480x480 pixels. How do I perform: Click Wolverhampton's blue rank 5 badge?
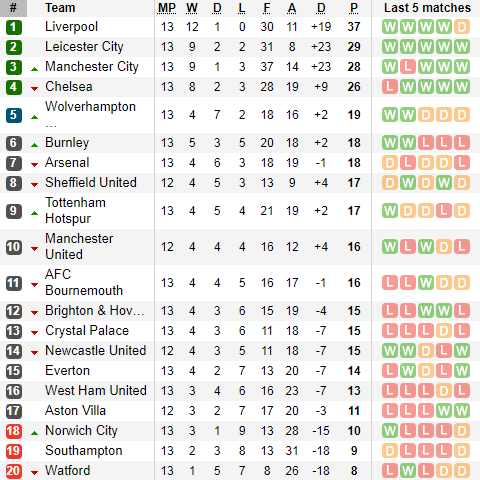14,115
